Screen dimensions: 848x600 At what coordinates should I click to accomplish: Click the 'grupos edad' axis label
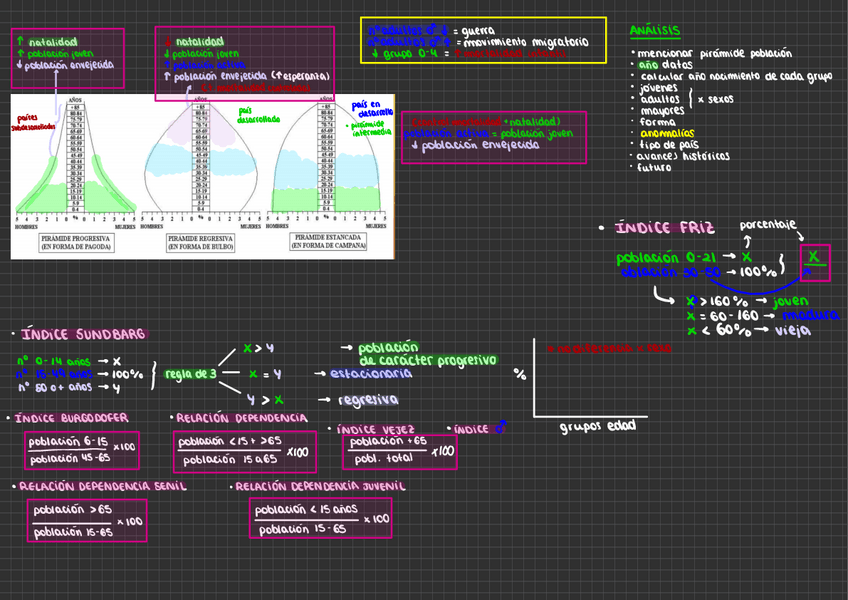[596, 426]
